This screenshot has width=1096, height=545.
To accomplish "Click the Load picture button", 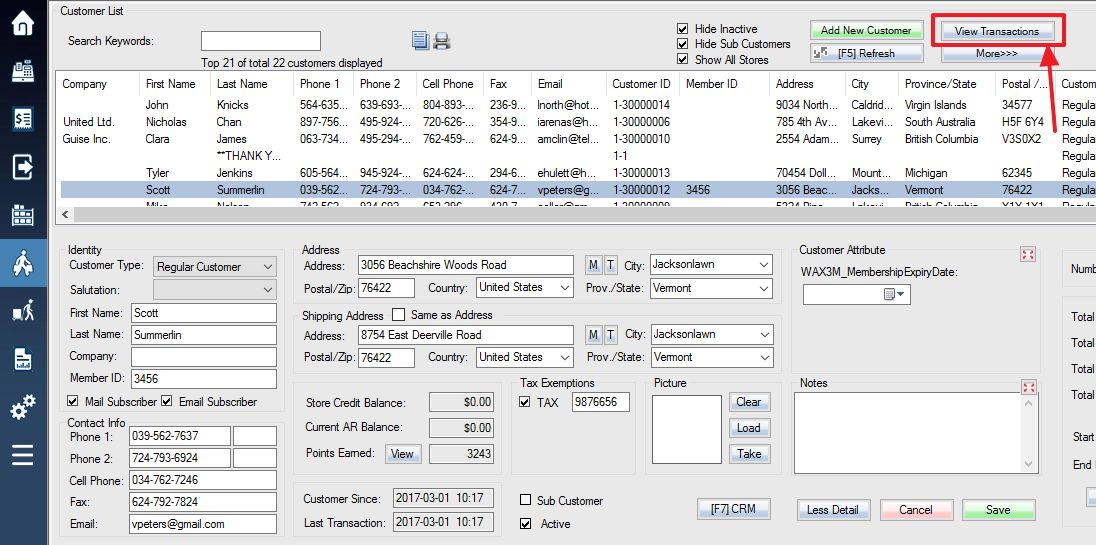I will (x=749, y=428).
